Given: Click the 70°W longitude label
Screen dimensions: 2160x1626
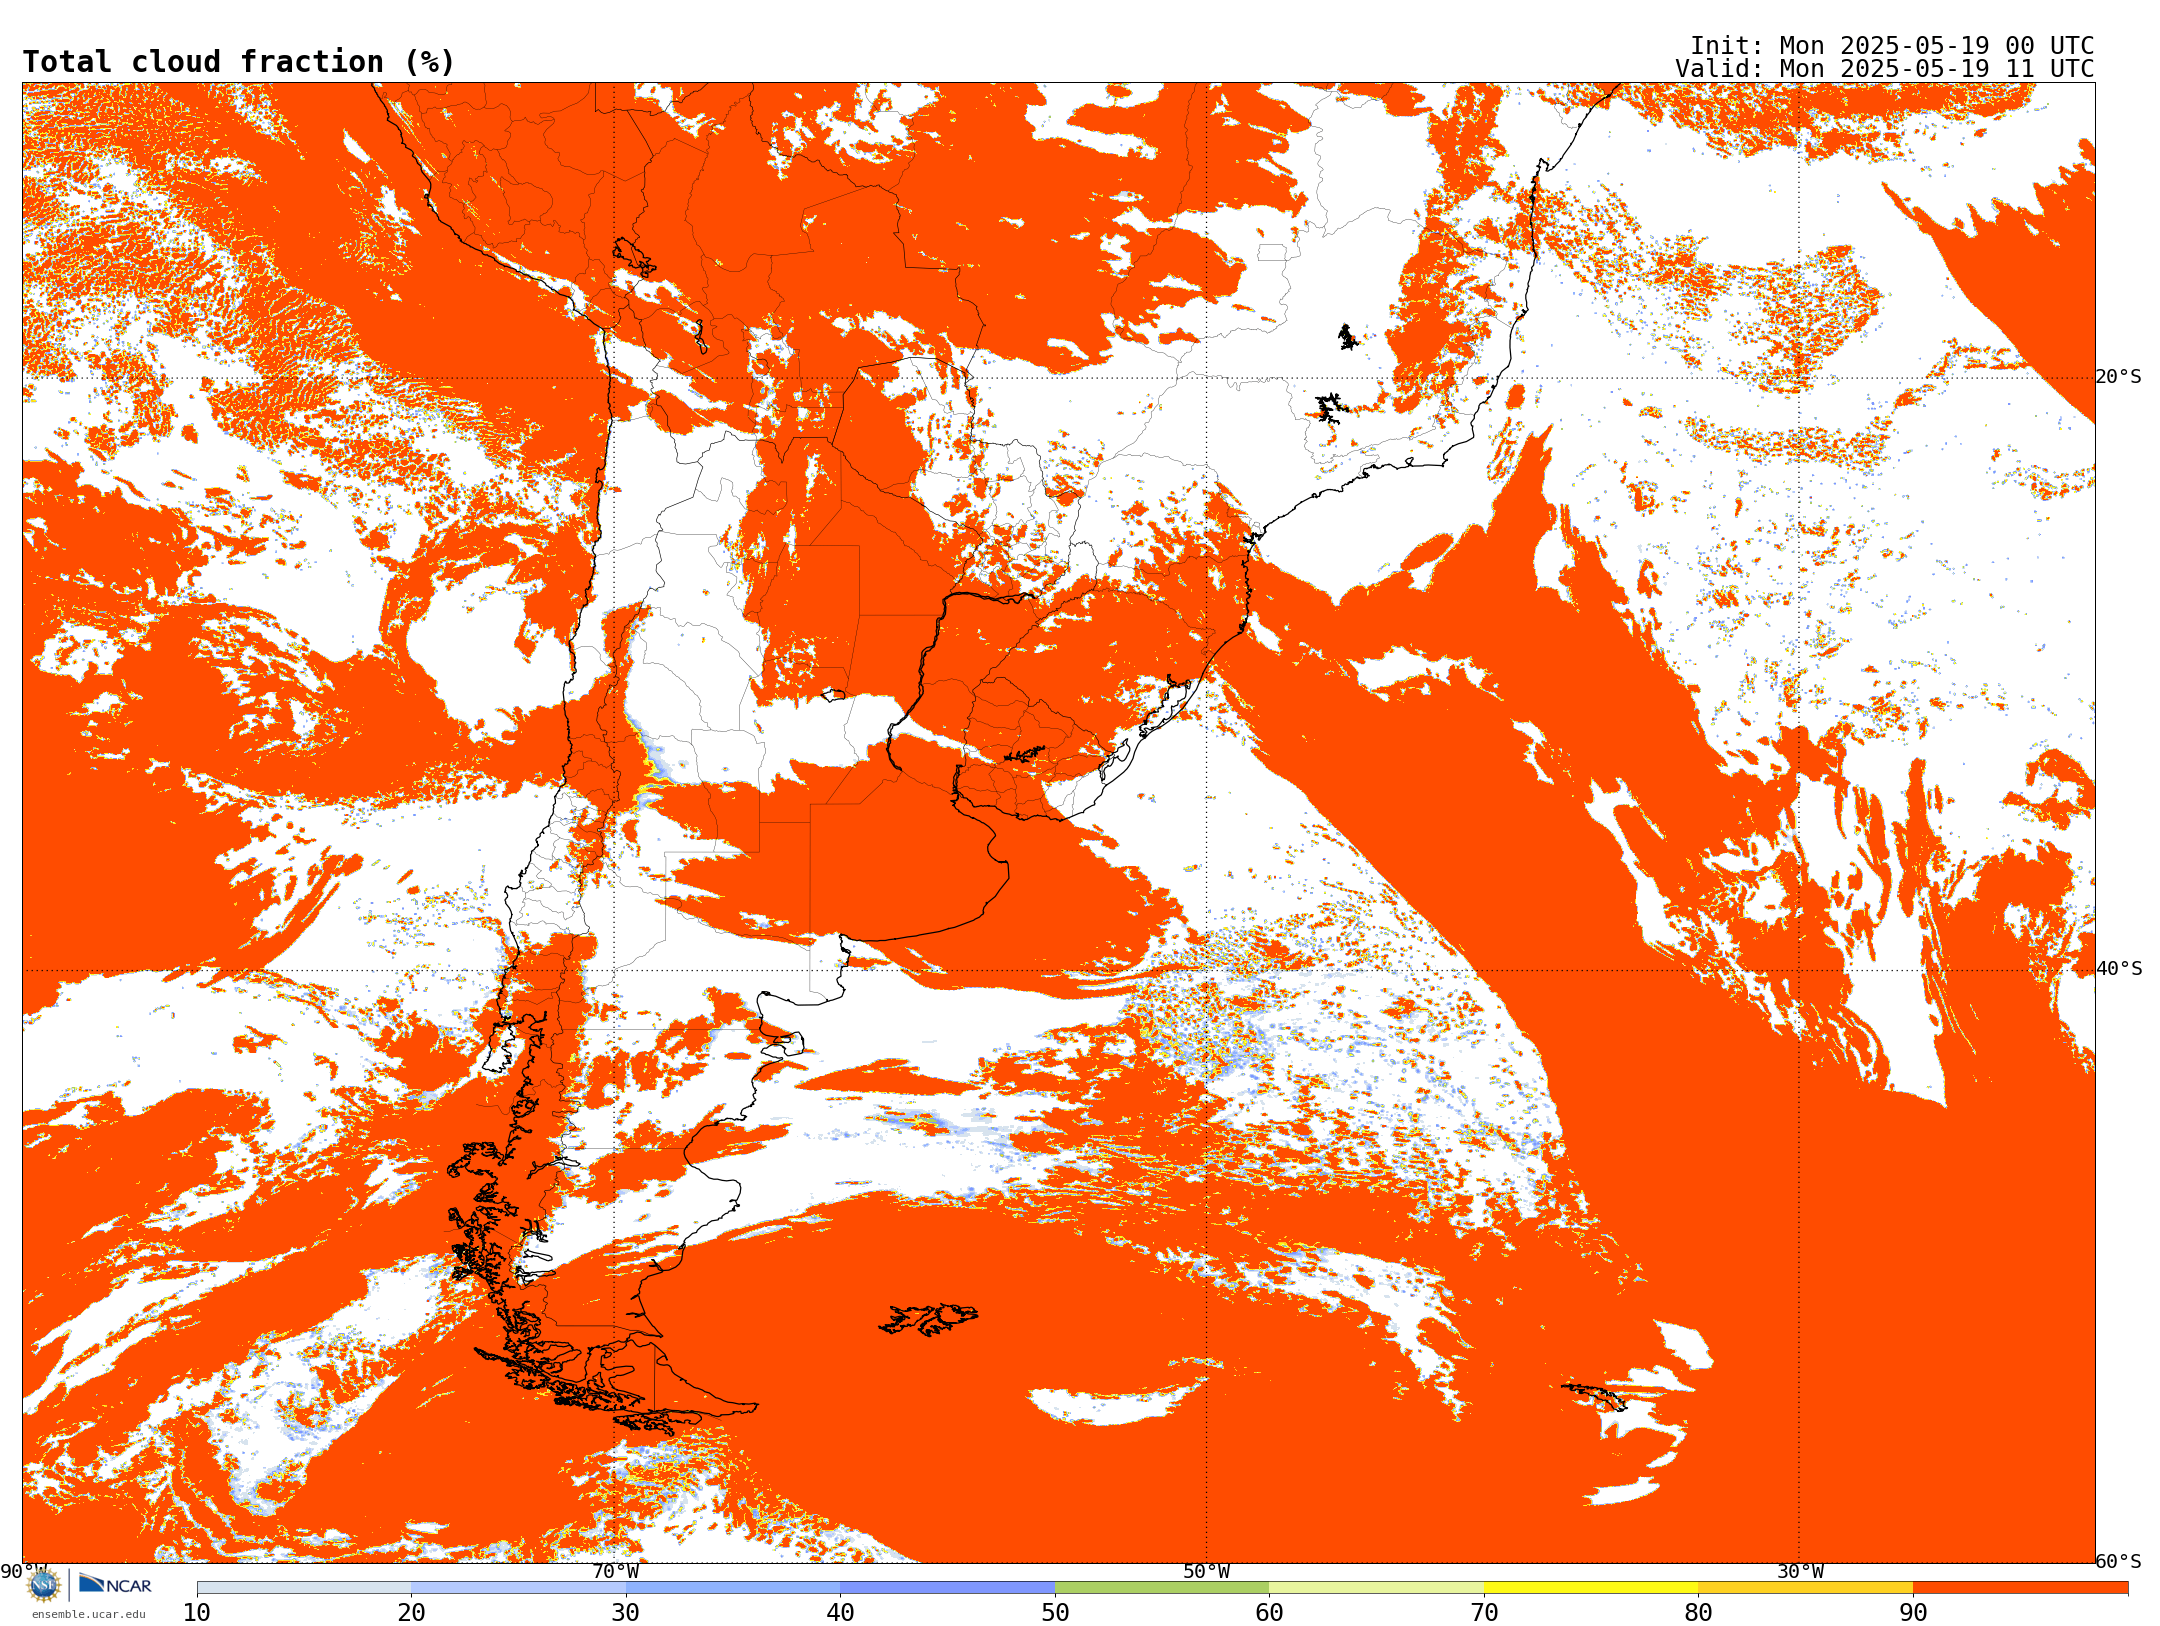Looking at the screenshot, I should (615, 1572).
